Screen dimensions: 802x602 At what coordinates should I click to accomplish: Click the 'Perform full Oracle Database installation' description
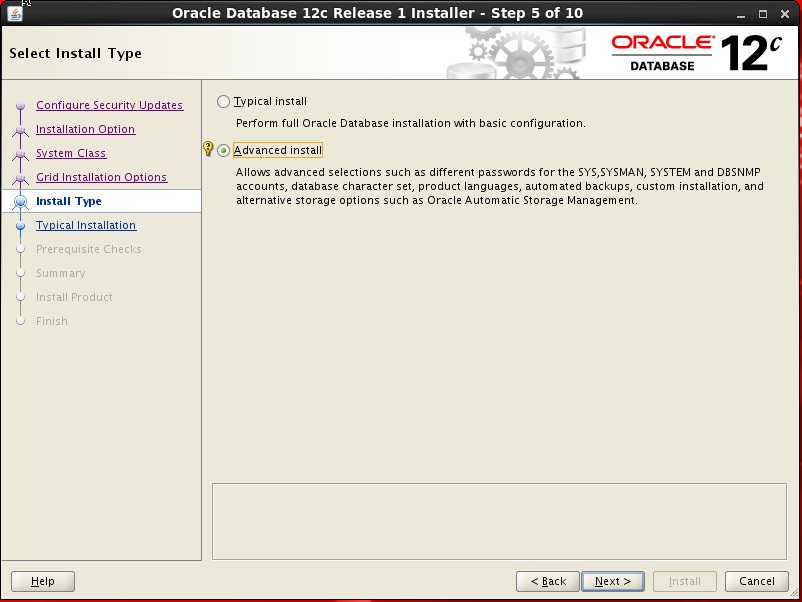click(x=411, y=123)
